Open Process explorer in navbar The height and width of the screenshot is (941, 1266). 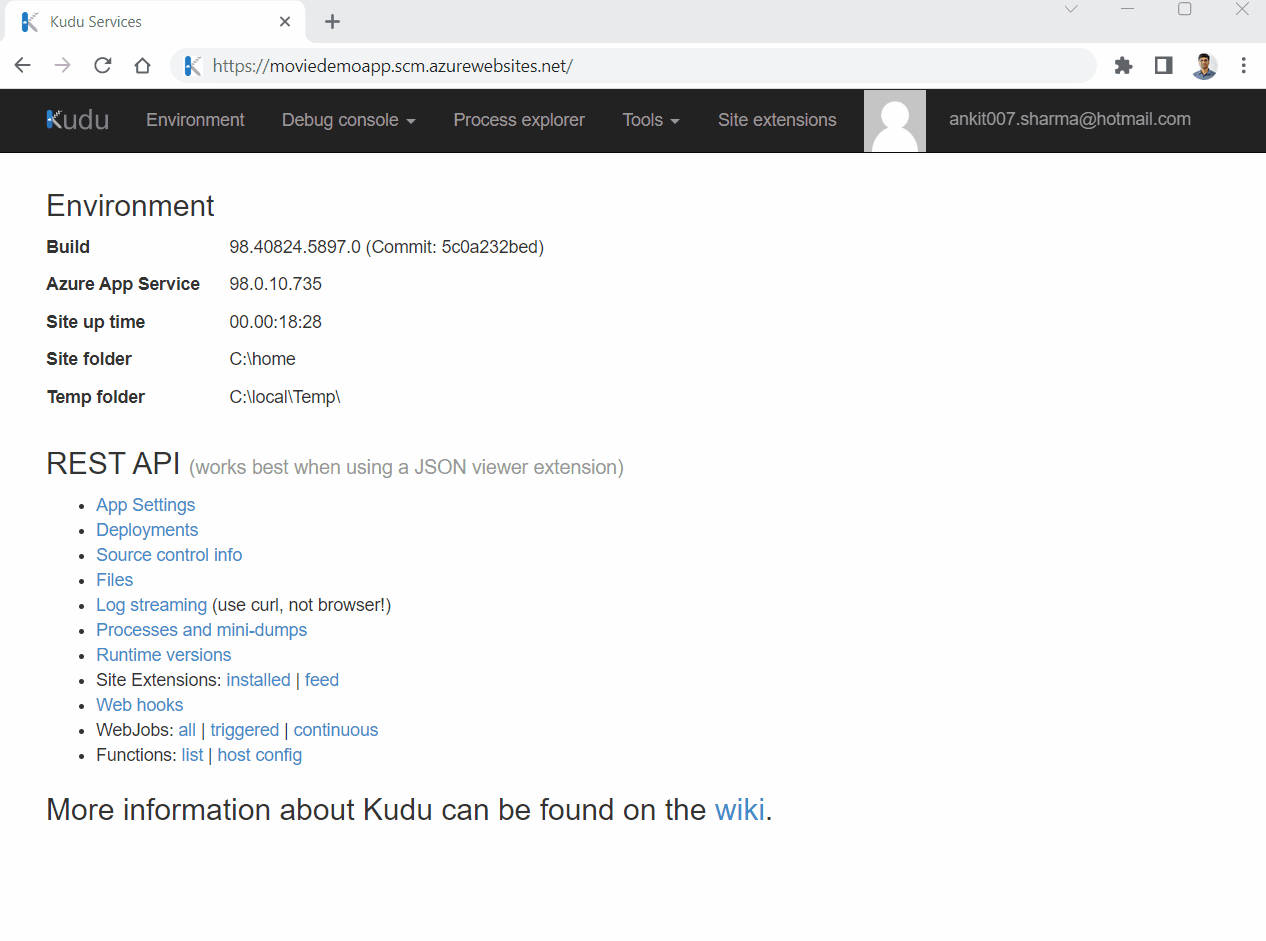[519, 120]
